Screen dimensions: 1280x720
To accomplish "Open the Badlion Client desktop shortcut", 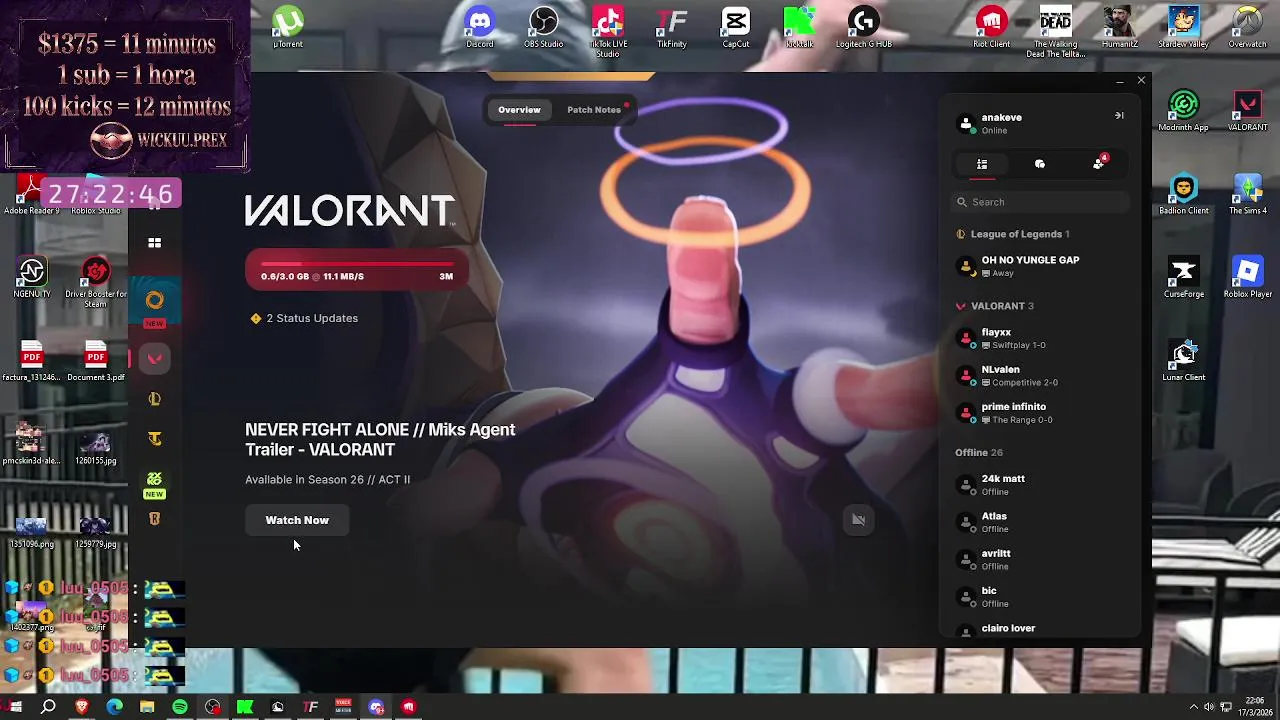I will pyautogui.click(x=1184, y=194).
